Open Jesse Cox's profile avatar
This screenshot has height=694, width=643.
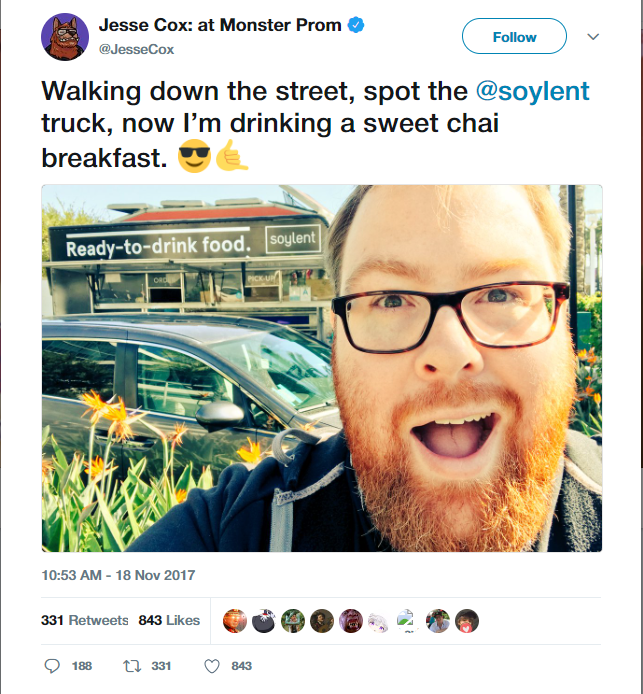[x=65, y=37]
